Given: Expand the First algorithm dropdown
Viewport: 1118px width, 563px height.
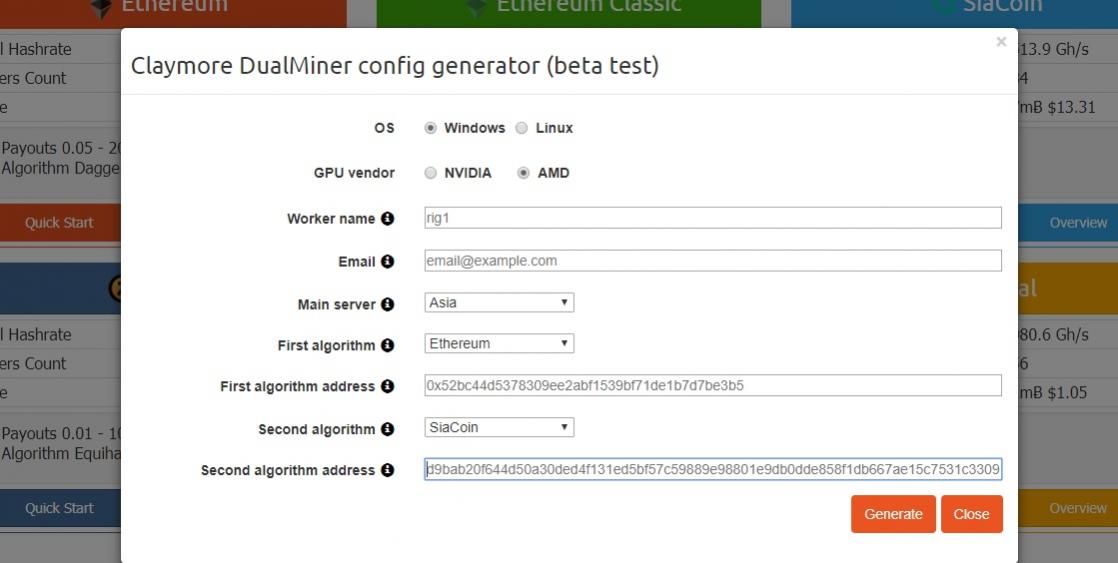Looking at the screenshot, I should 499,344.
